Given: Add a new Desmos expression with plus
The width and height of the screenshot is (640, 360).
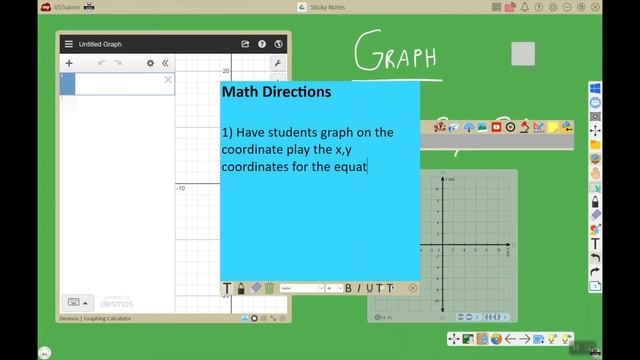Looking at the screenshot, I should click(69, 63).
